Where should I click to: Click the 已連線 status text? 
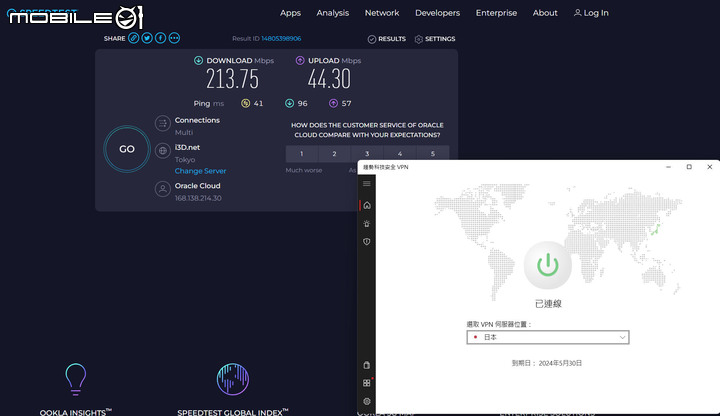pos(548,304)
